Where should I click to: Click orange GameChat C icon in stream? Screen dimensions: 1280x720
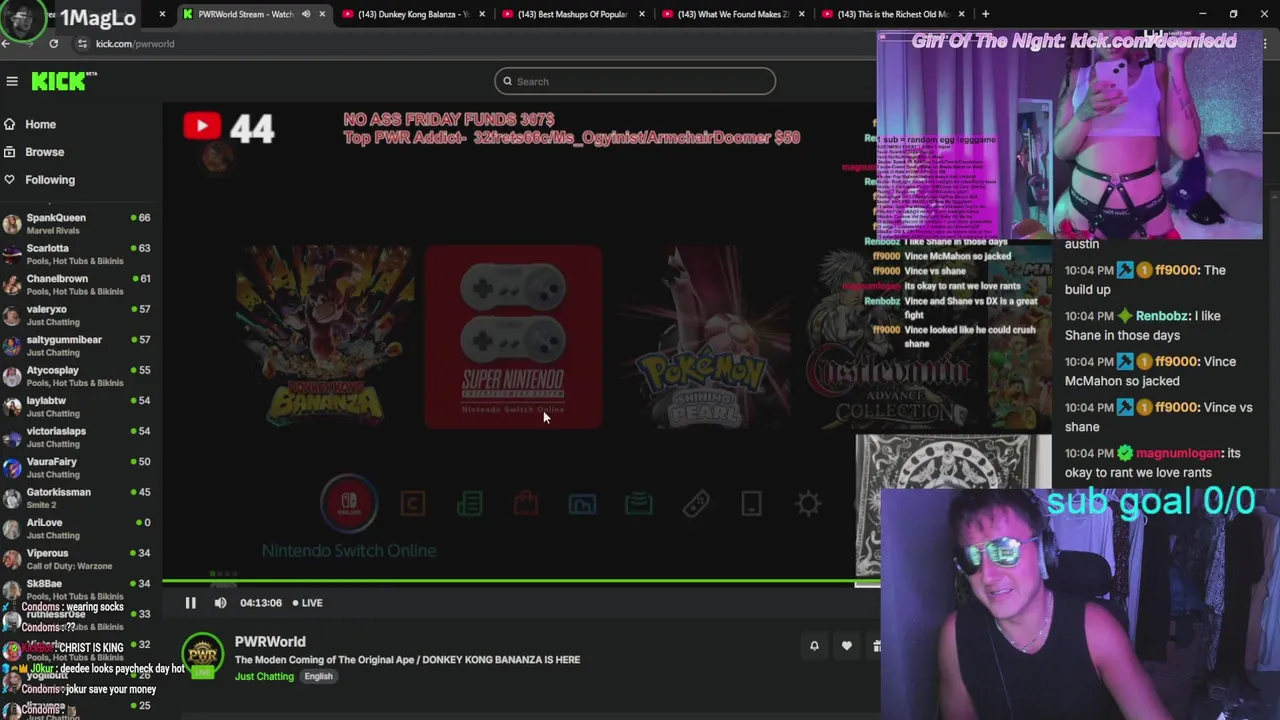click(x=412, y=504)
